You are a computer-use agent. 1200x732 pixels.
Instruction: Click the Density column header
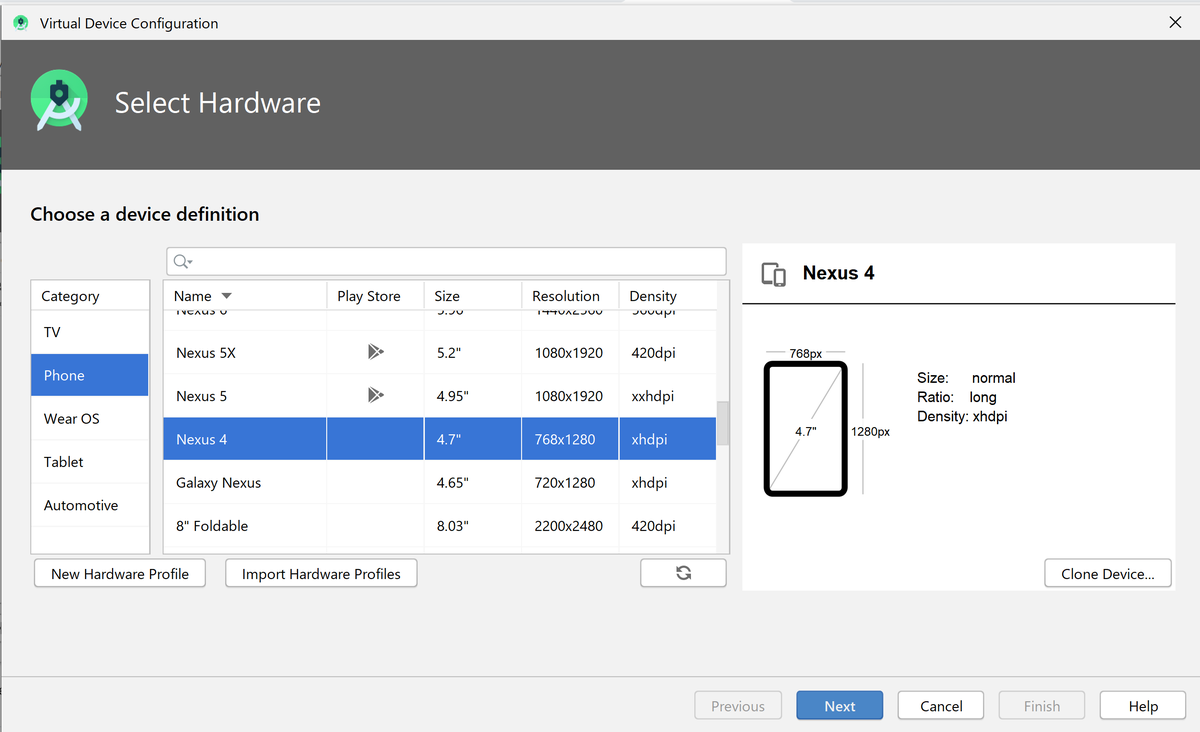point(652,296)
